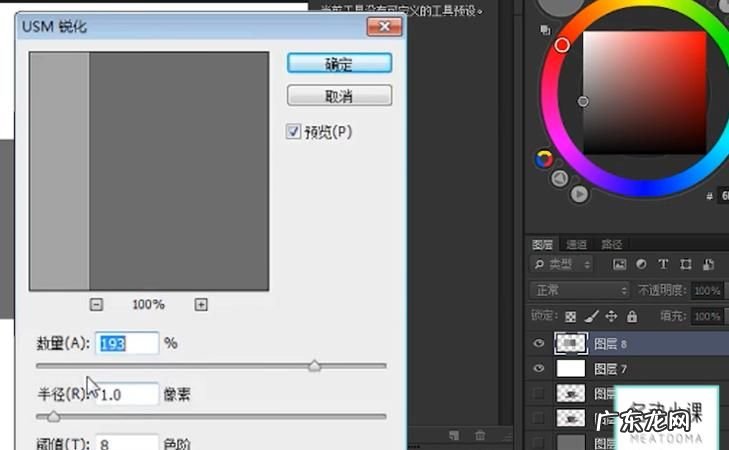This screenshot has width=729, height=450.
Task: Click the left-pointing triangle button by wheel
Action: pyautogui.click(x=560, y=179)
